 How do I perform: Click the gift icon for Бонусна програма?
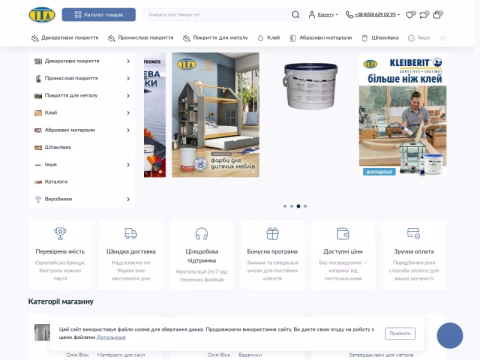pos(272,233)
